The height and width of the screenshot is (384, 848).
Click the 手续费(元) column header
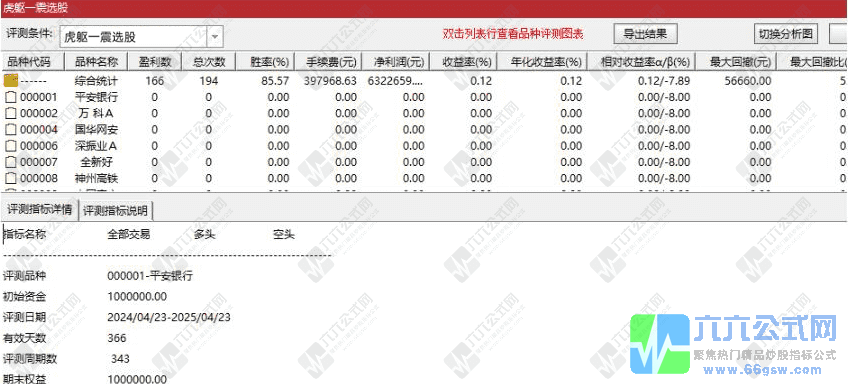327,62
